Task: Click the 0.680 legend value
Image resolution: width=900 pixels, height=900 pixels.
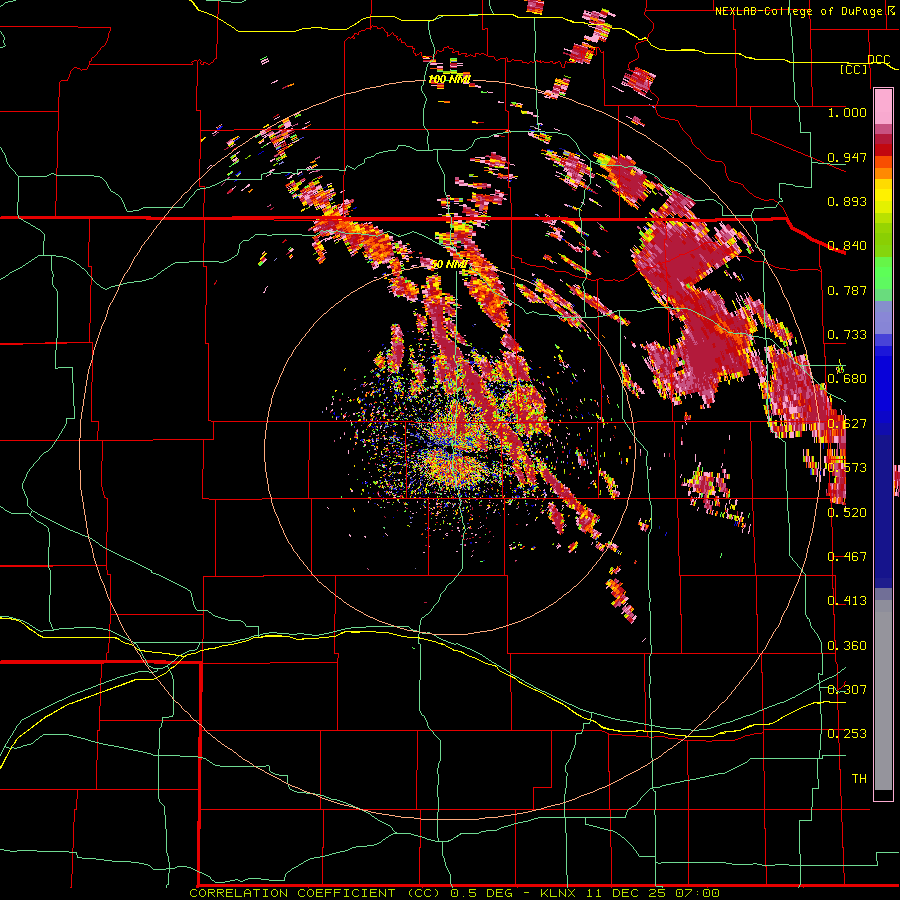Action: (847, 379)
